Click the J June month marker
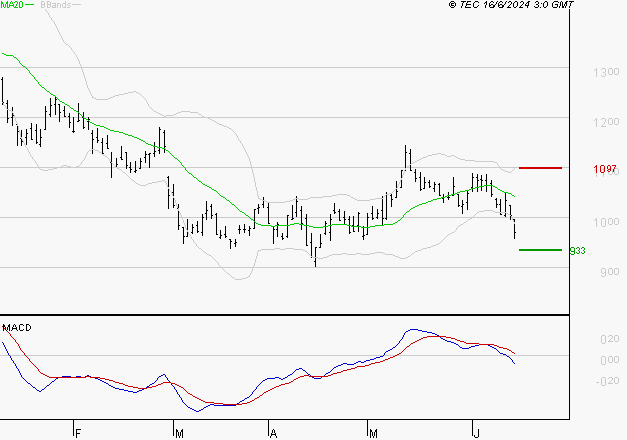This screenshot has height=440, width=627. pos(476,434)
